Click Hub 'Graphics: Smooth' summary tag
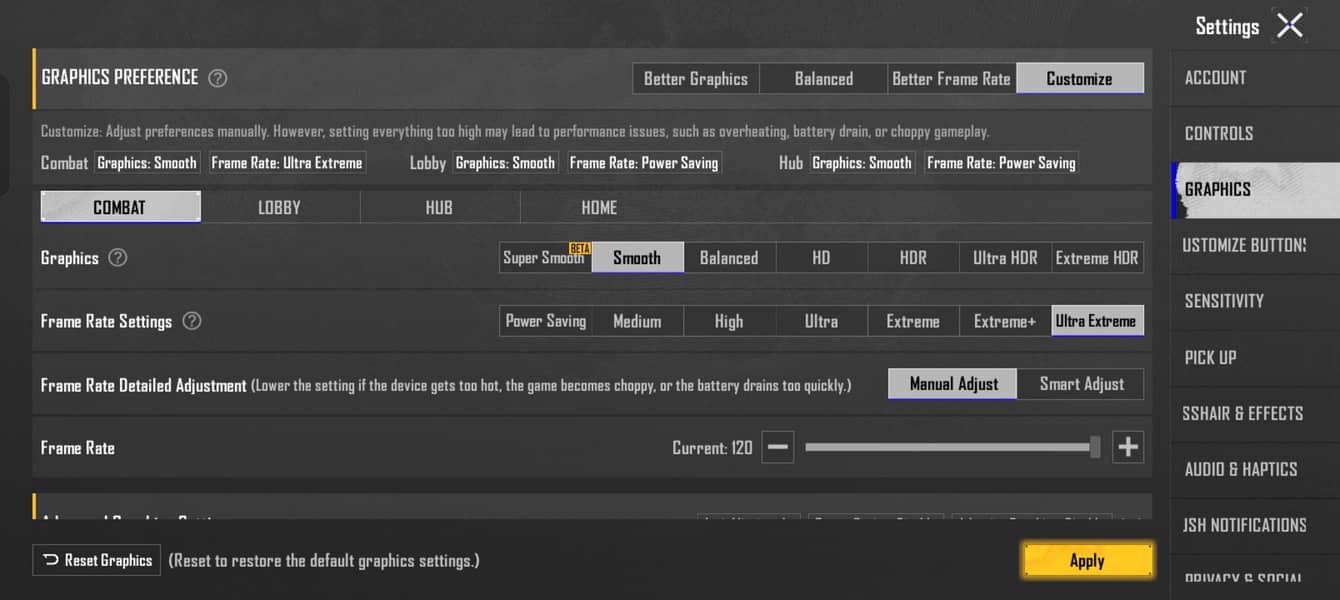 click(862, 163)
